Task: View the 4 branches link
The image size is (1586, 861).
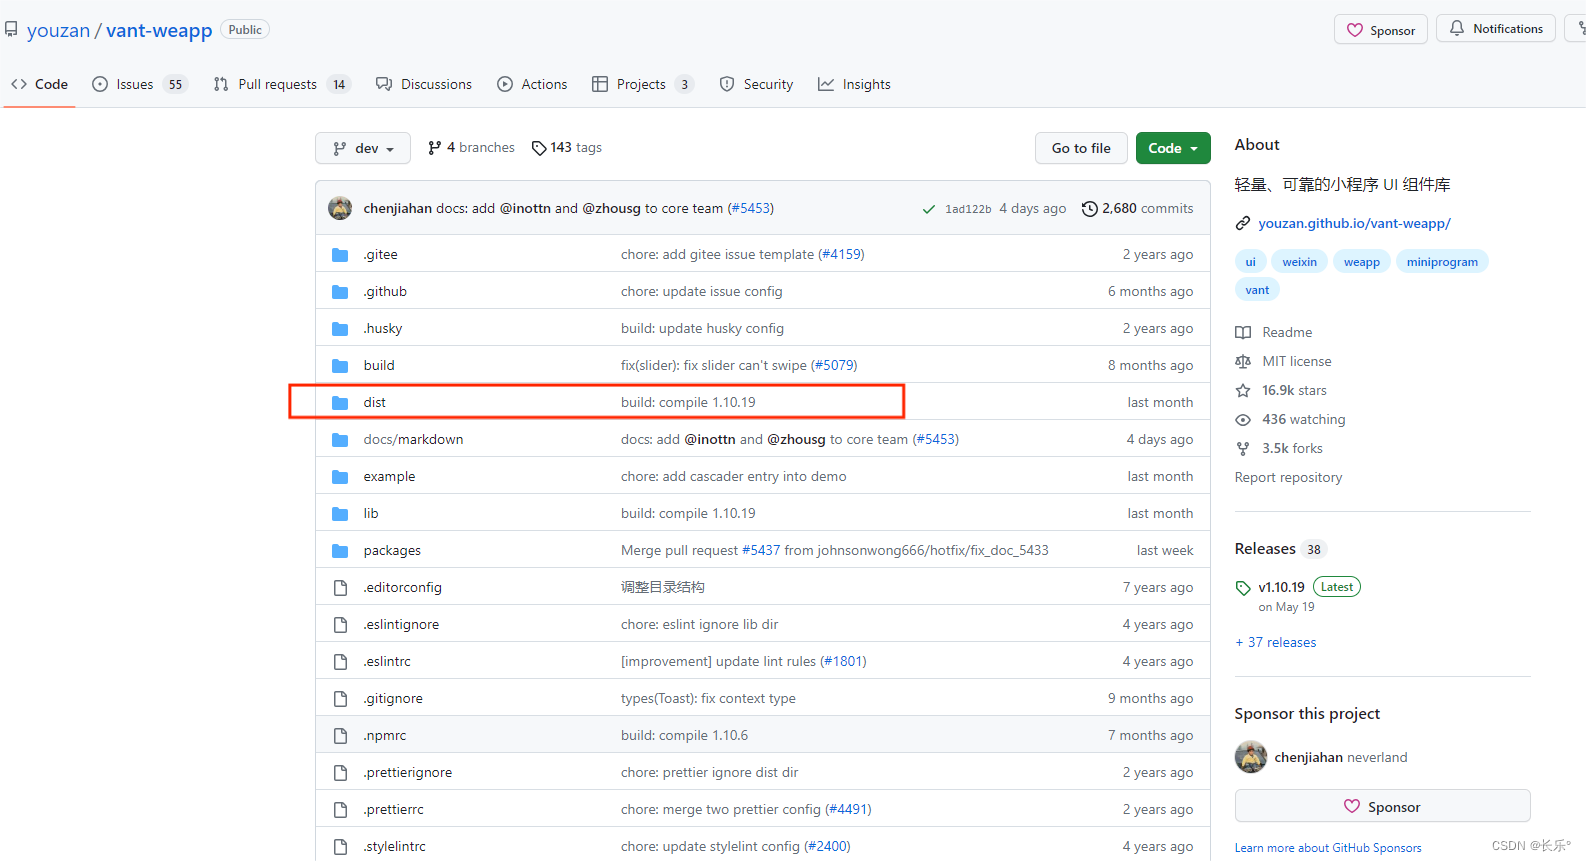Action: tap(471, 148)
